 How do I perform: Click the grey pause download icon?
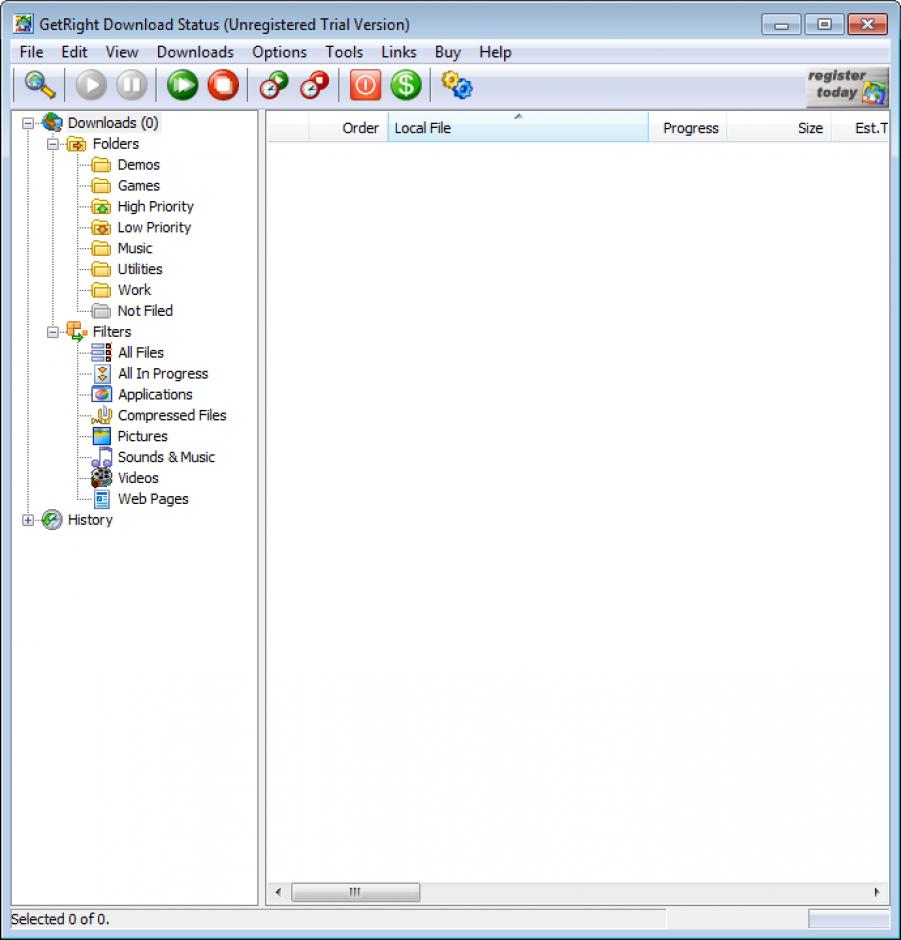coord(132,85)
